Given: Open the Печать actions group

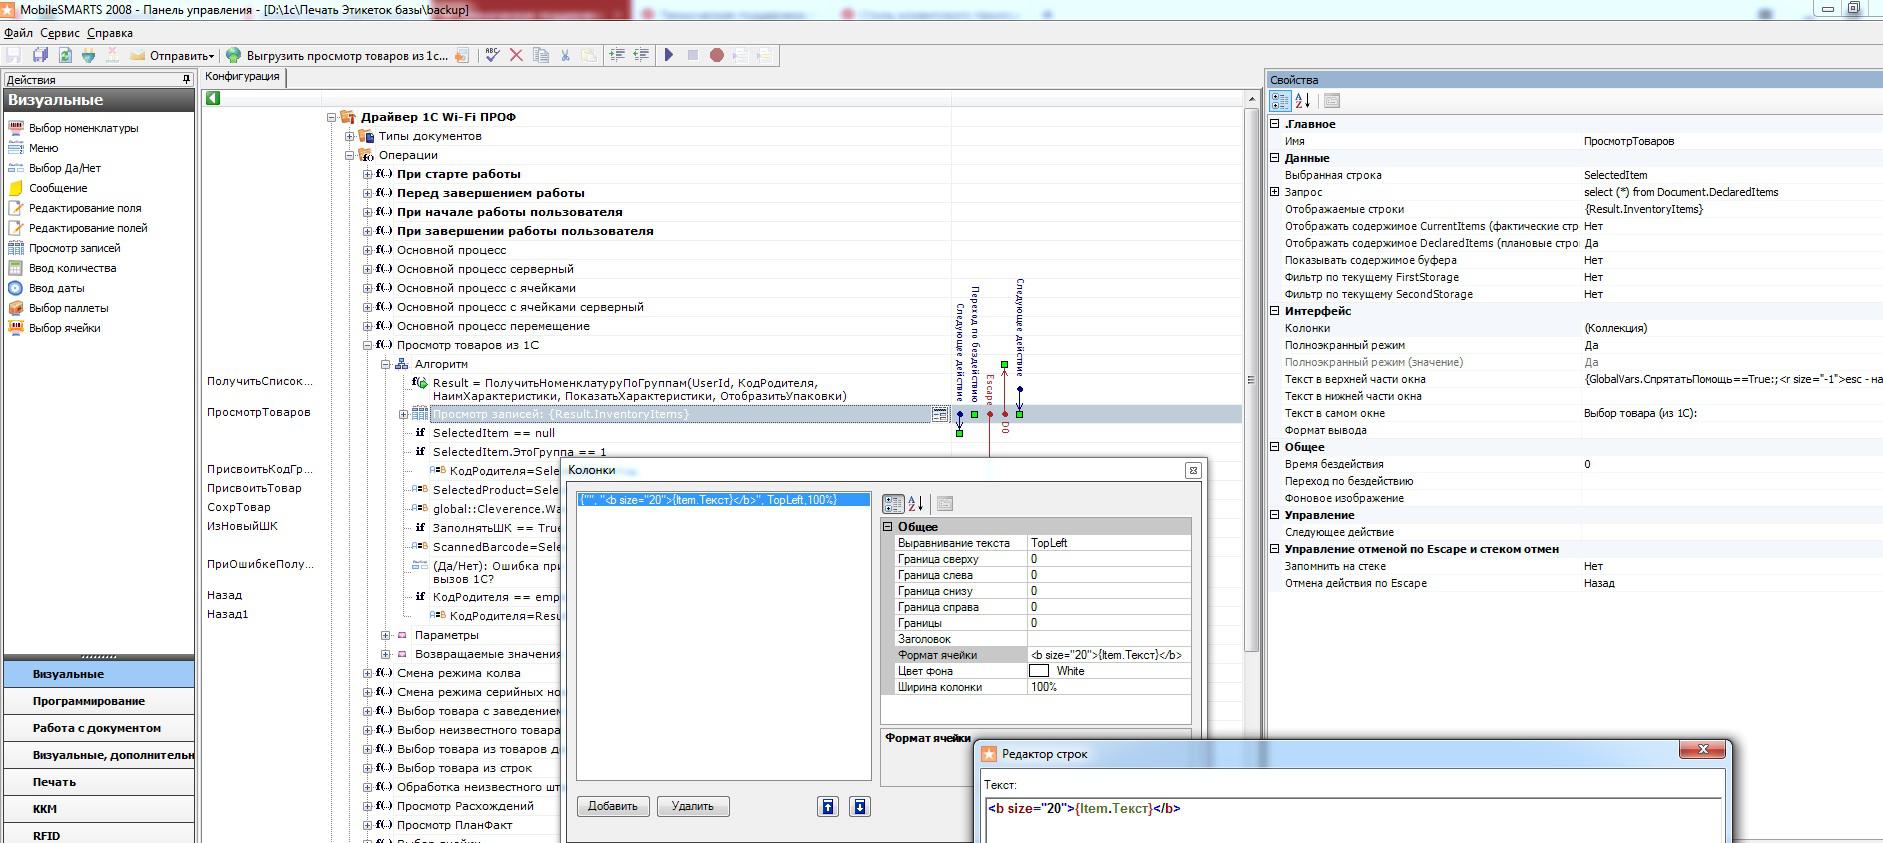Looking at the screenshot, I should [x=99, y=782].
